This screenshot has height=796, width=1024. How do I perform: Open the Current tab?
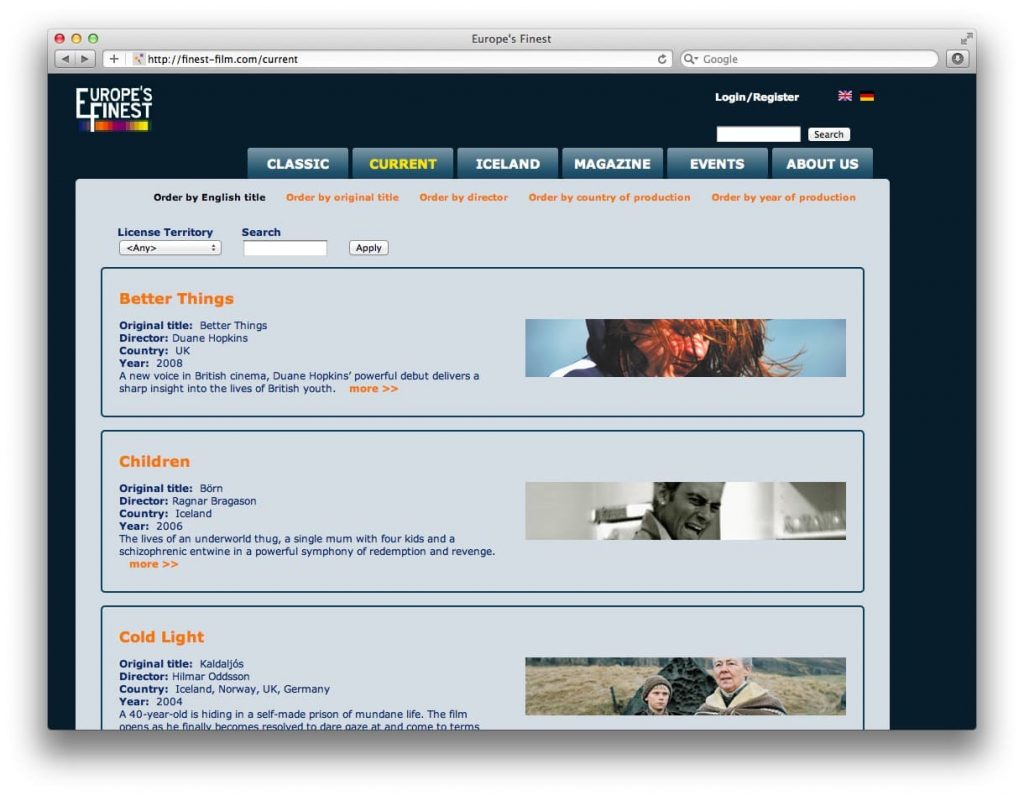403,164
